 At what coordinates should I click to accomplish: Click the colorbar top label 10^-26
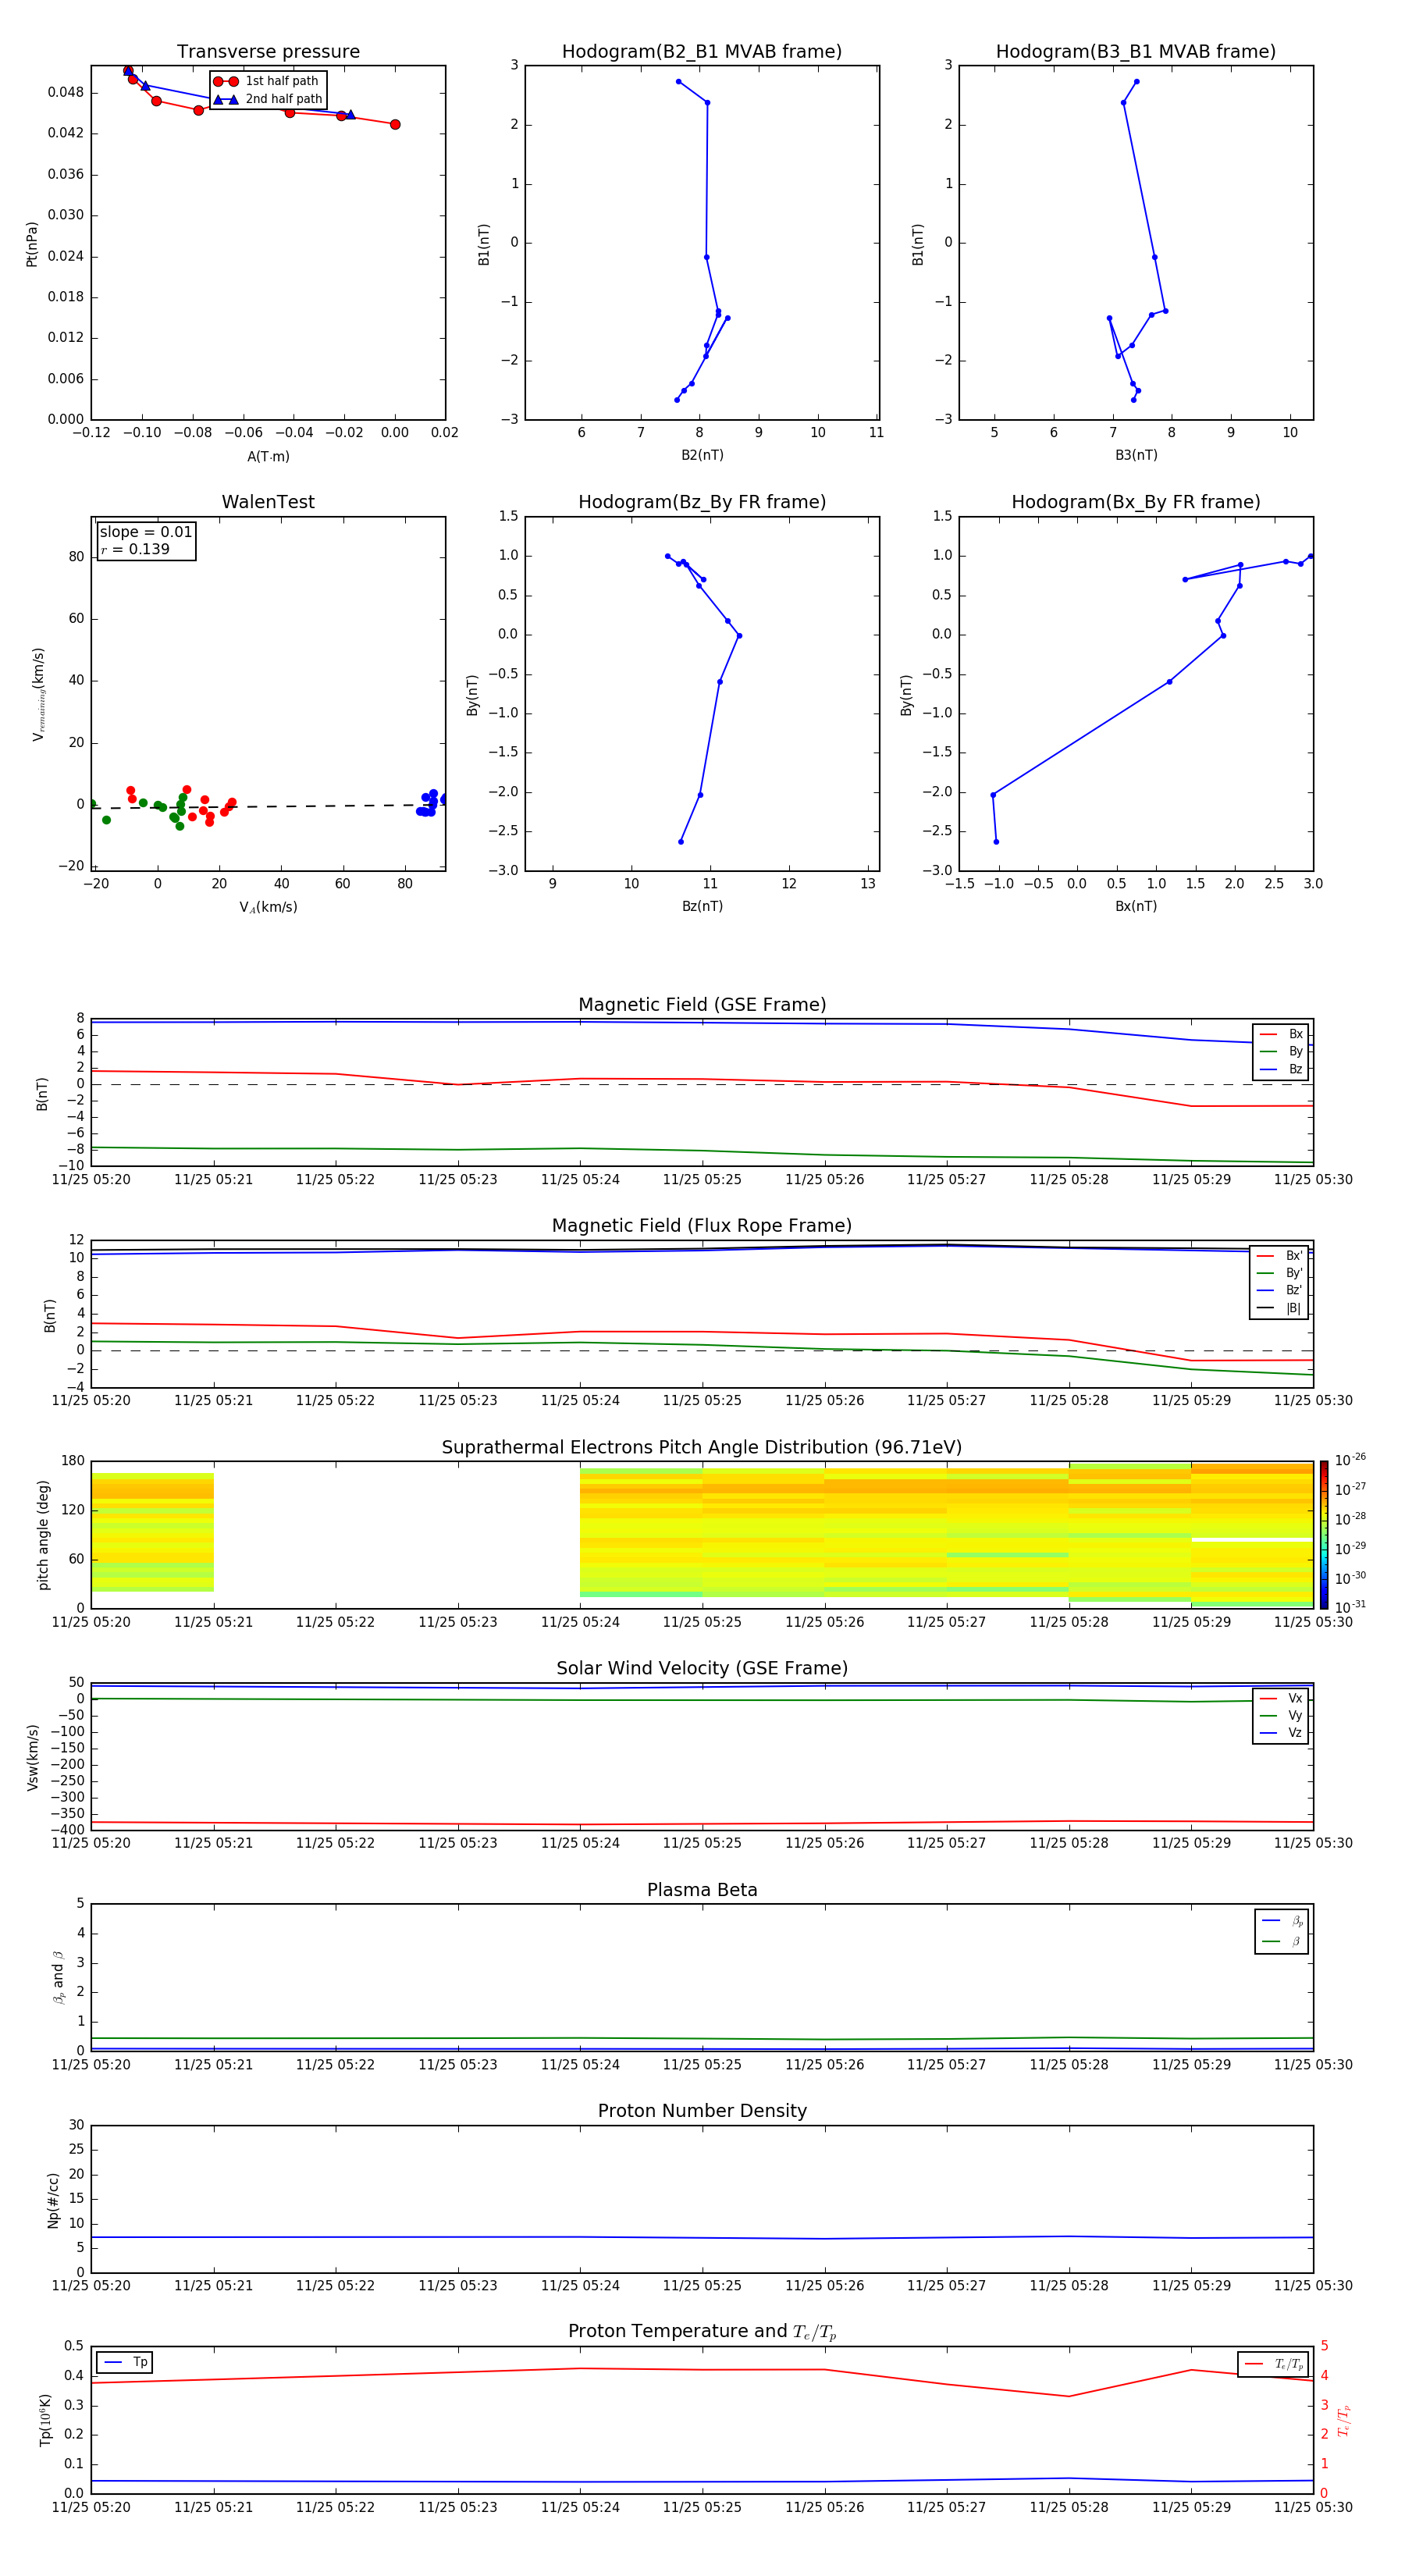(1350, 1459)
